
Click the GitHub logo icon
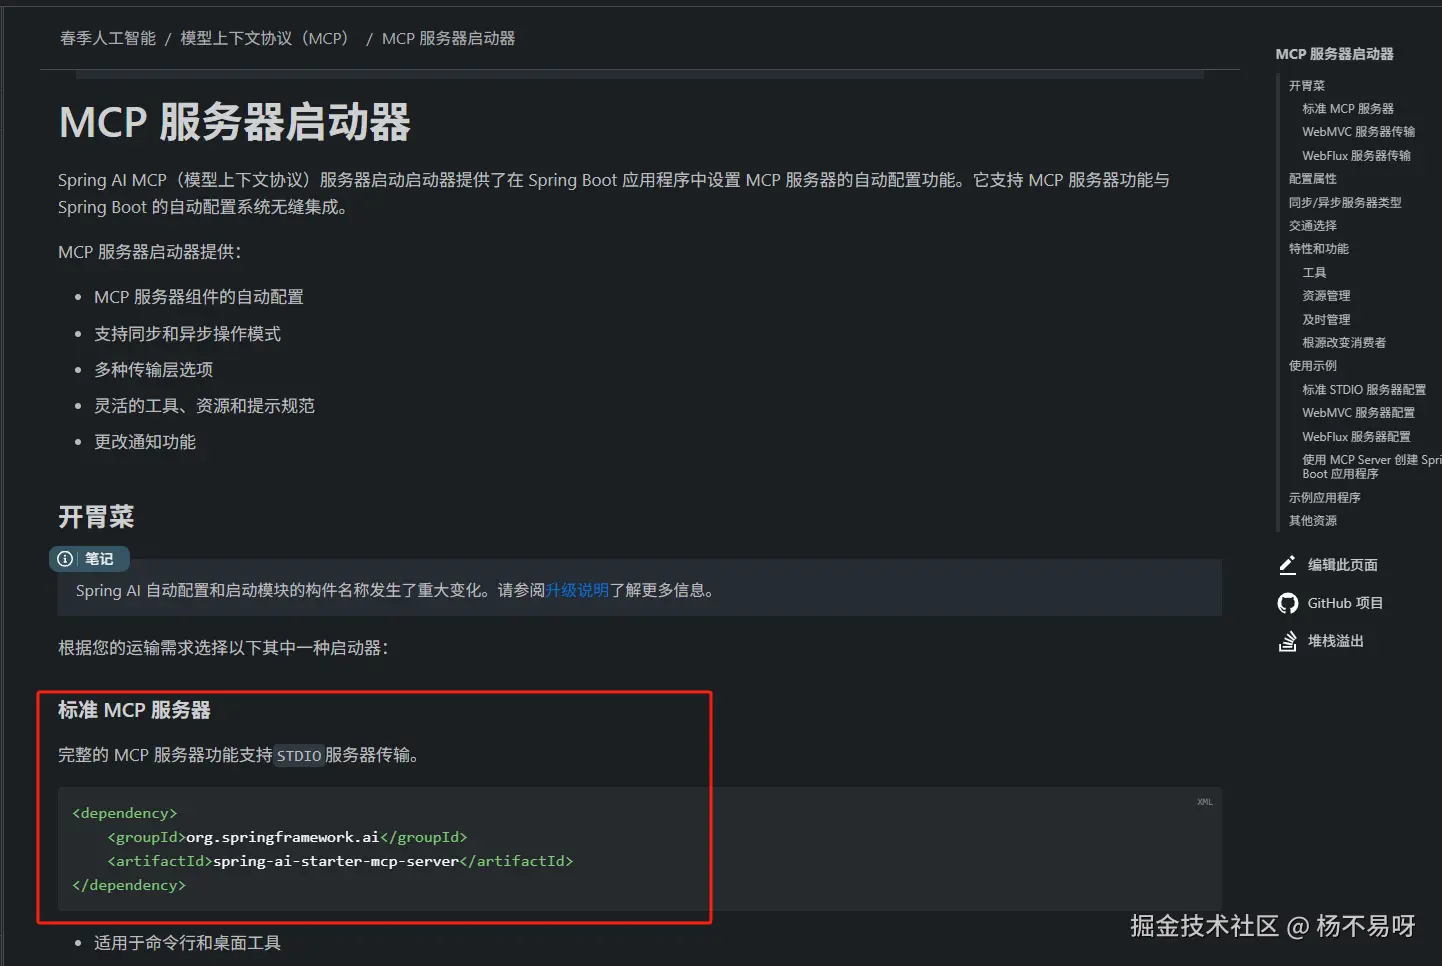(x=1288, y=603)
